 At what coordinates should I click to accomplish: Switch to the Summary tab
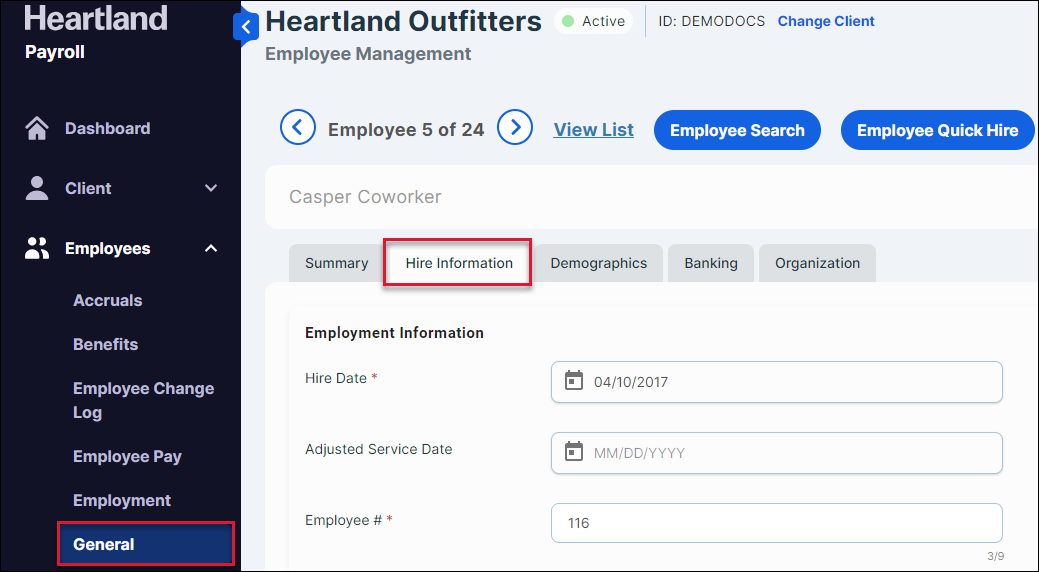point(336,263)
